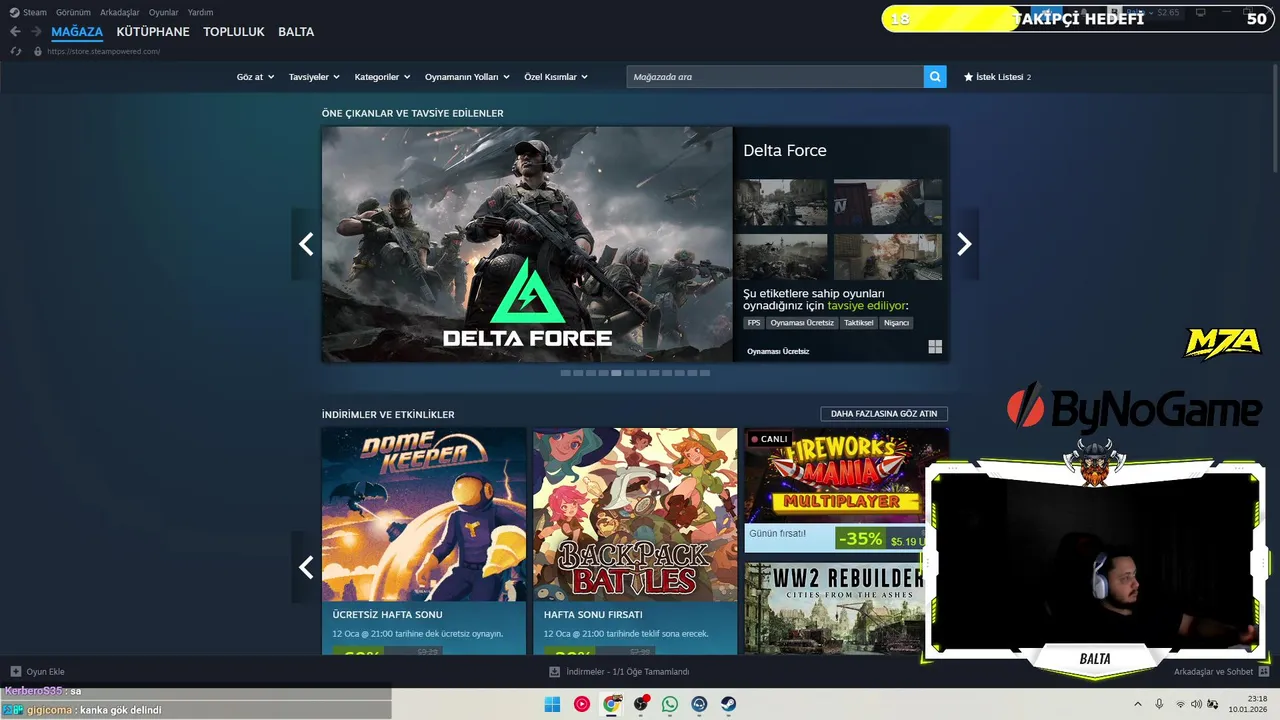The width and height of the screenshot is (1280, 720).
Task: Open the Oyunlar menu
Action: pos(164,12)
